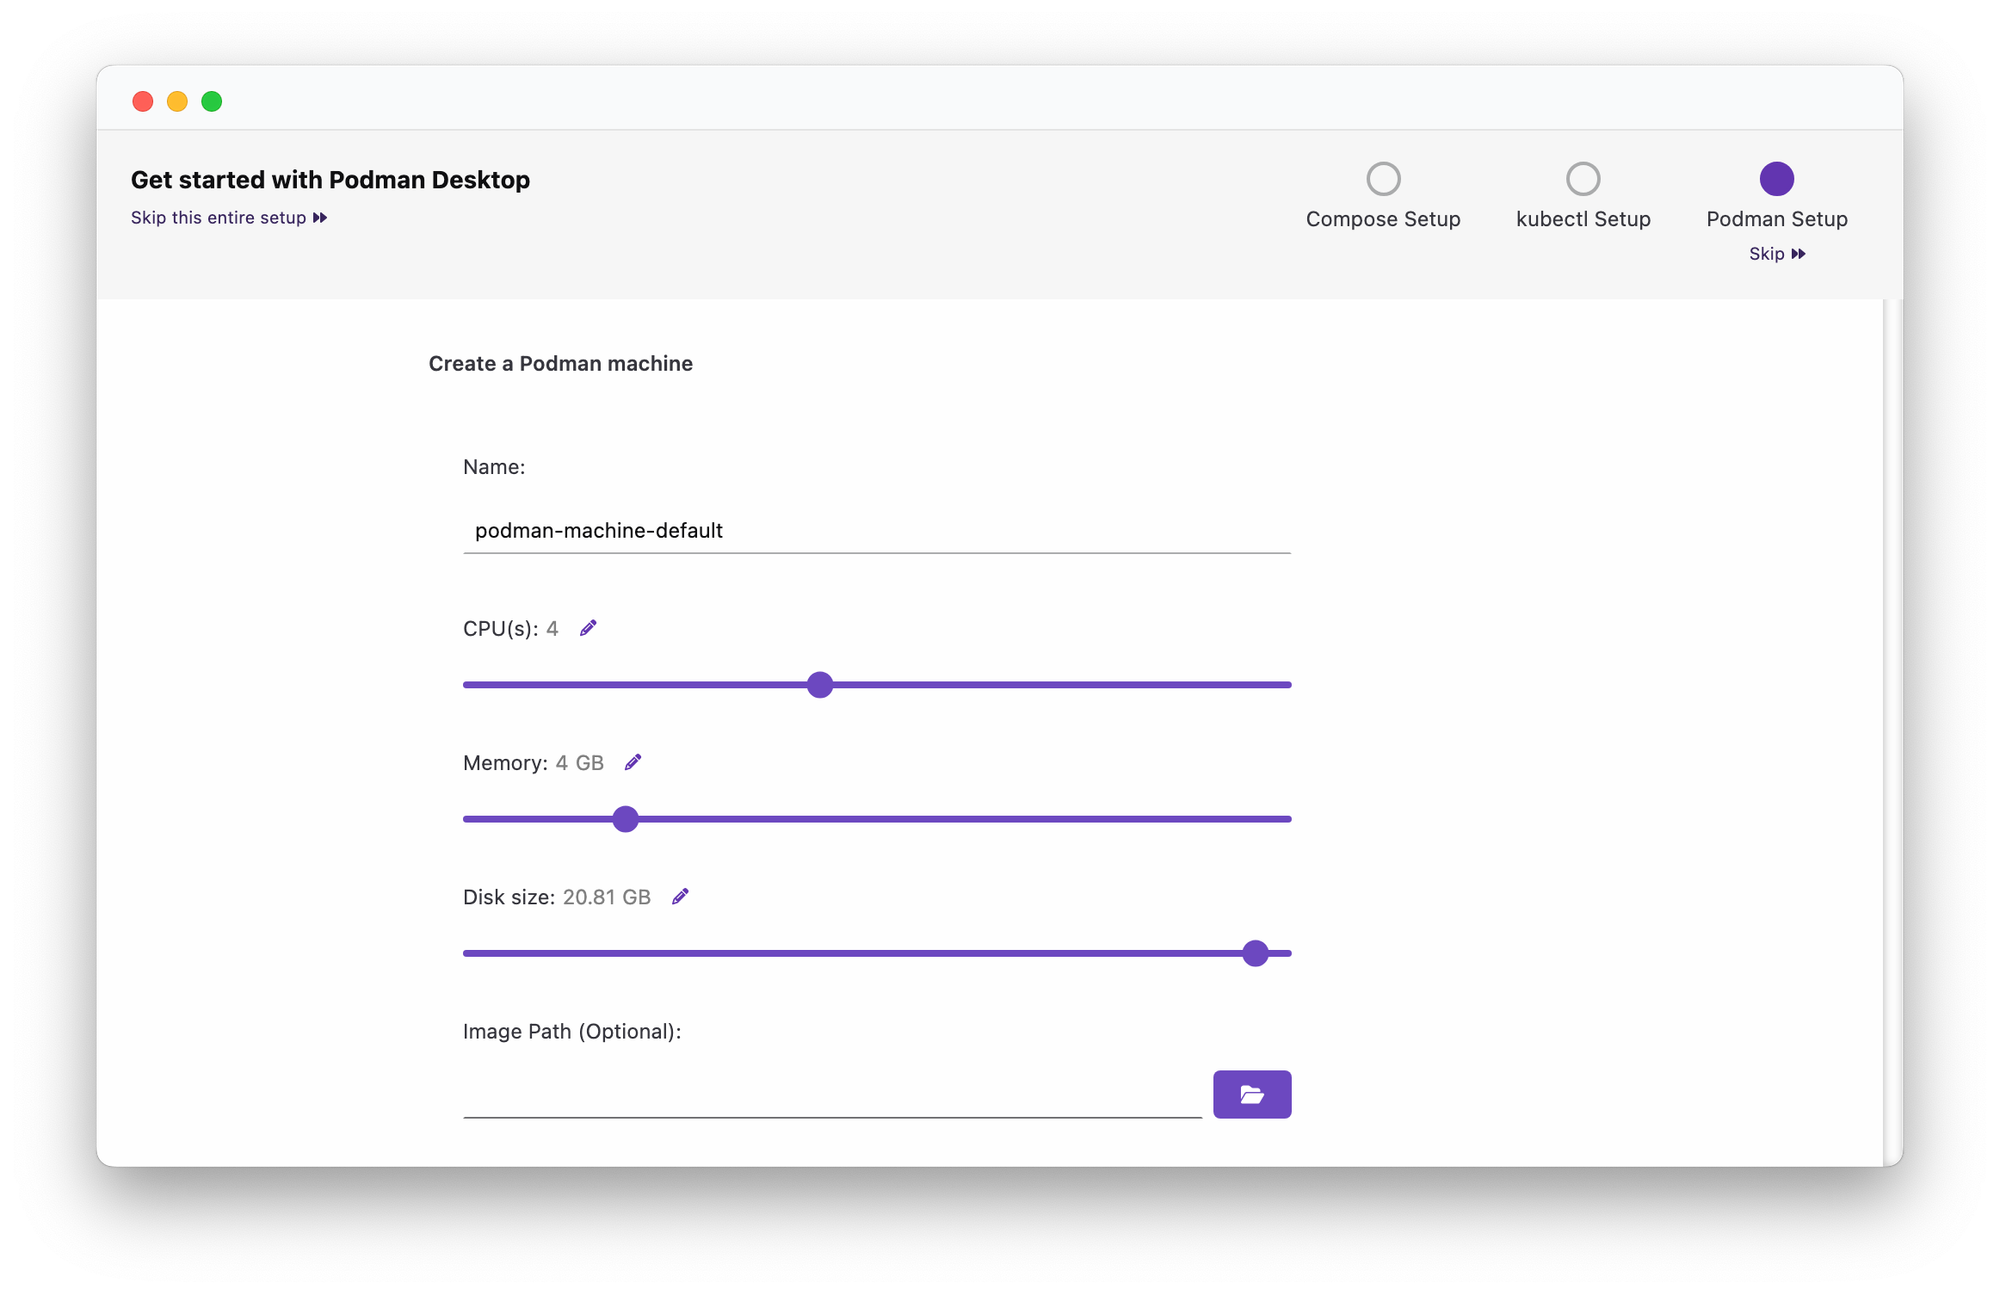2000x1294 pixels.
Task: Click arrows after "Skip this entire setup"
Action: 319,217
